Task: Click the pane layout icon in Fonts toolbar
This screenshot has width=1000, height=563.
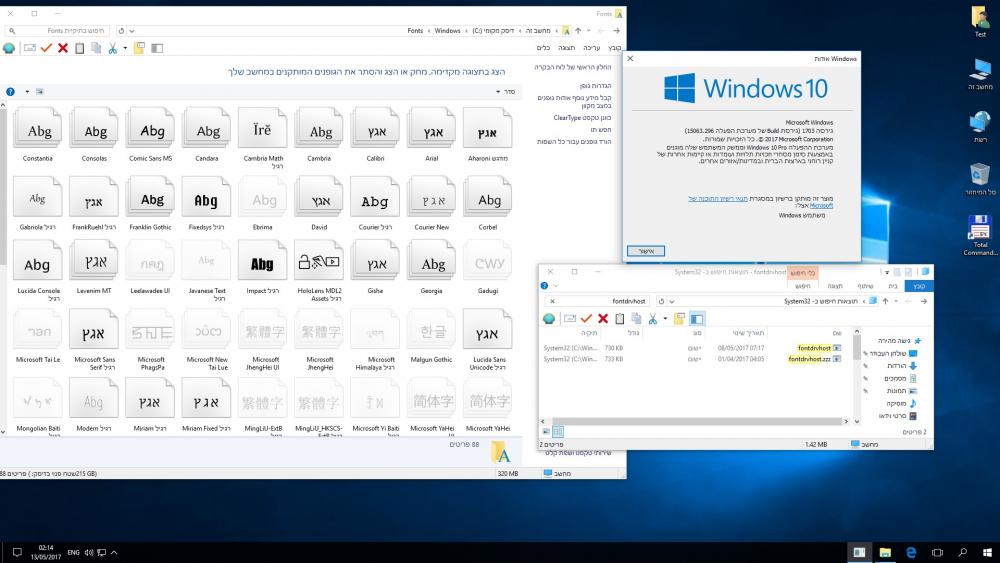Action: pos(157,48)
